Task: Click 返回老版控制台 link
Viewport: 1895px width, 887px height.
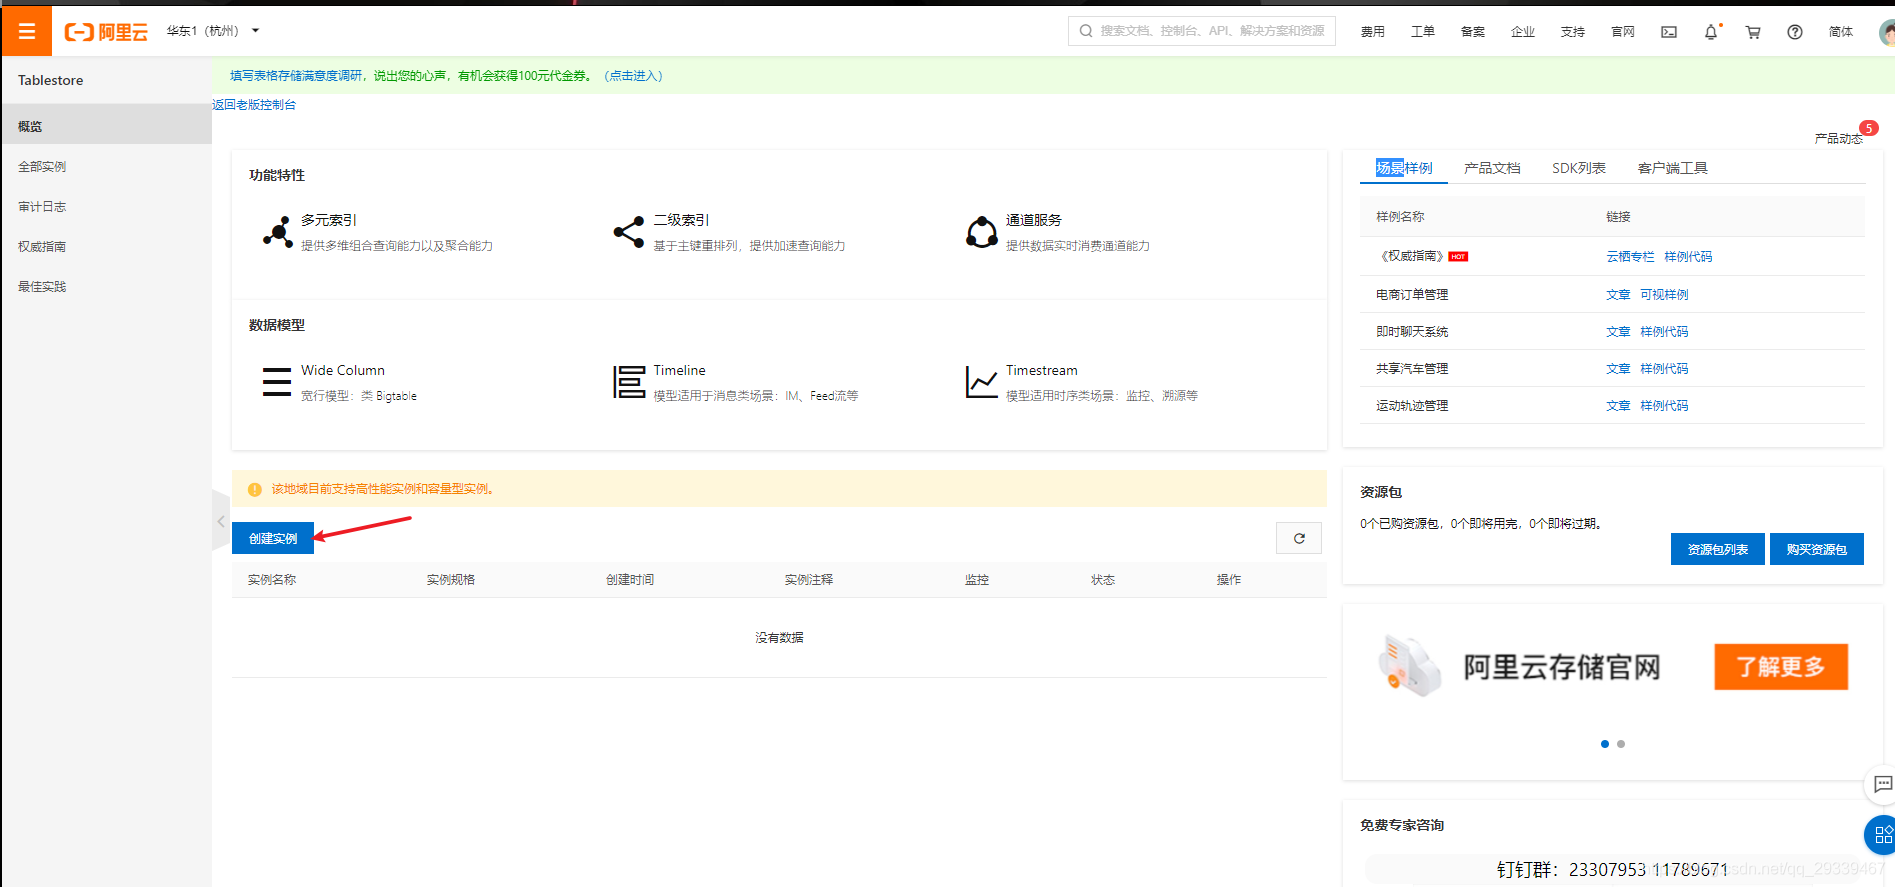Action: [254, 105]
